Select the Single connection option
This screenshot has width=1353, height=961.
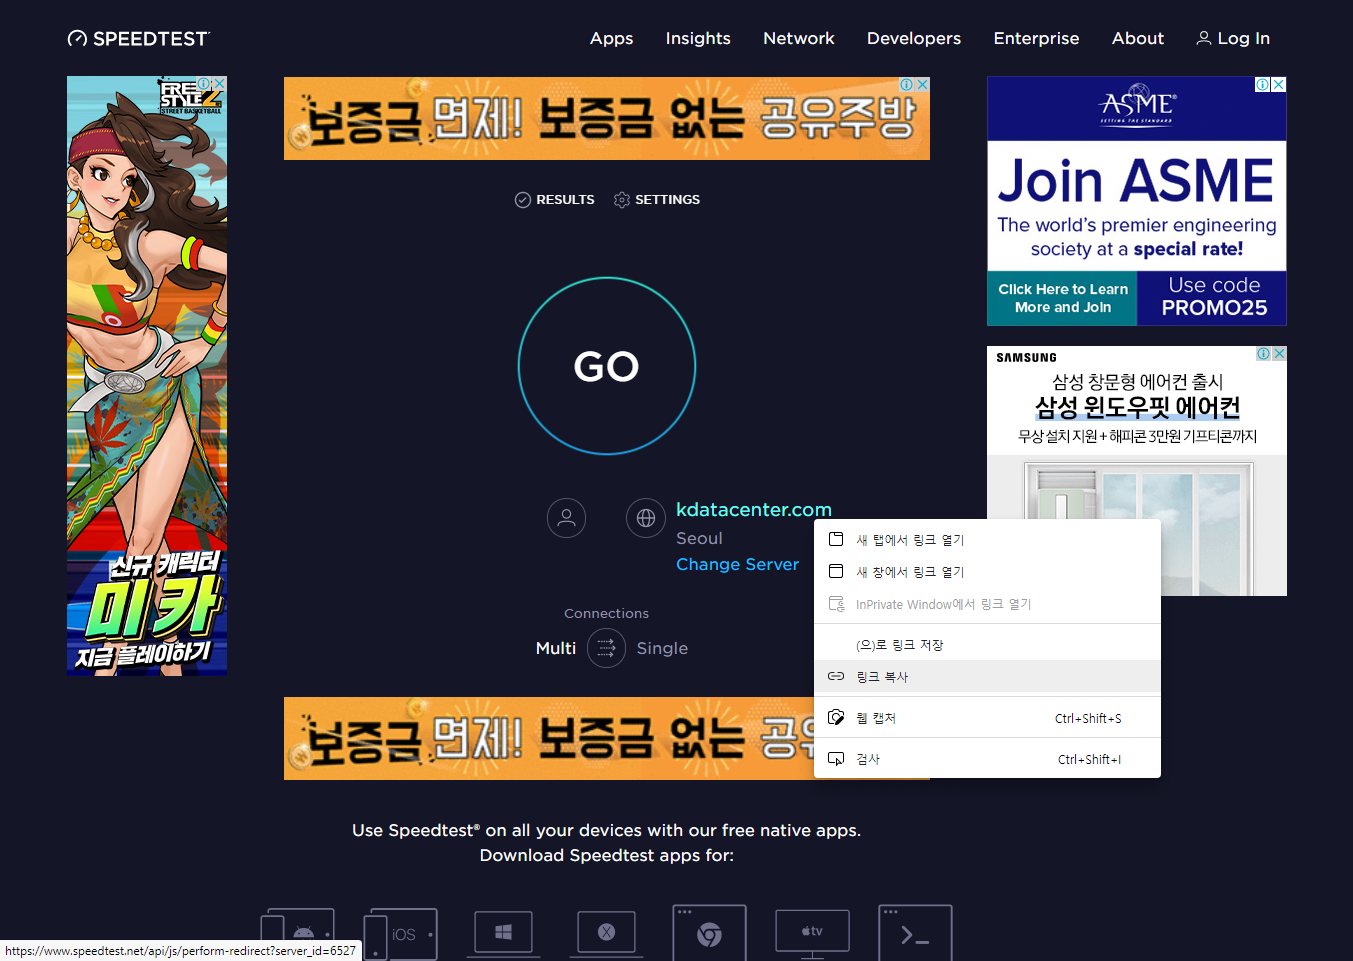[662, 648]
